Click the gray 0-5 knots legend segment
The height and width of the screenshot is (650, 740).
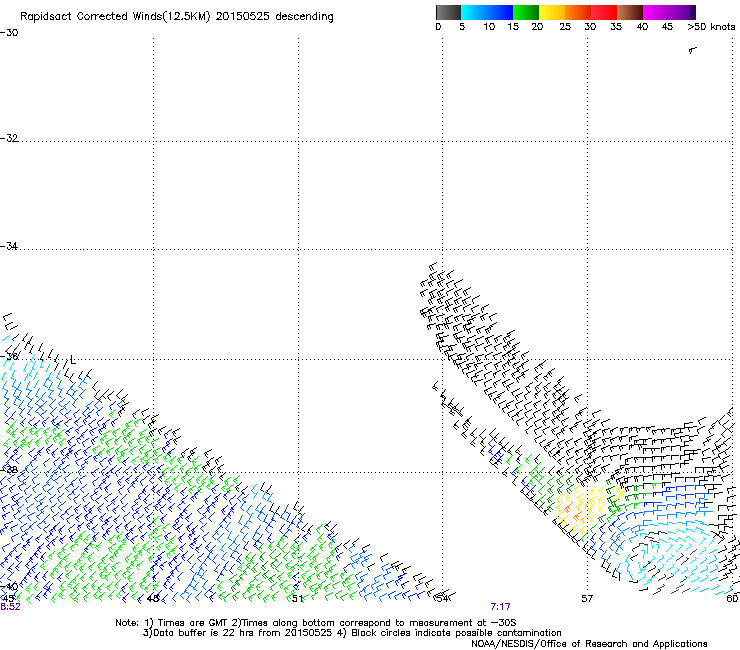tap(448, 12)
